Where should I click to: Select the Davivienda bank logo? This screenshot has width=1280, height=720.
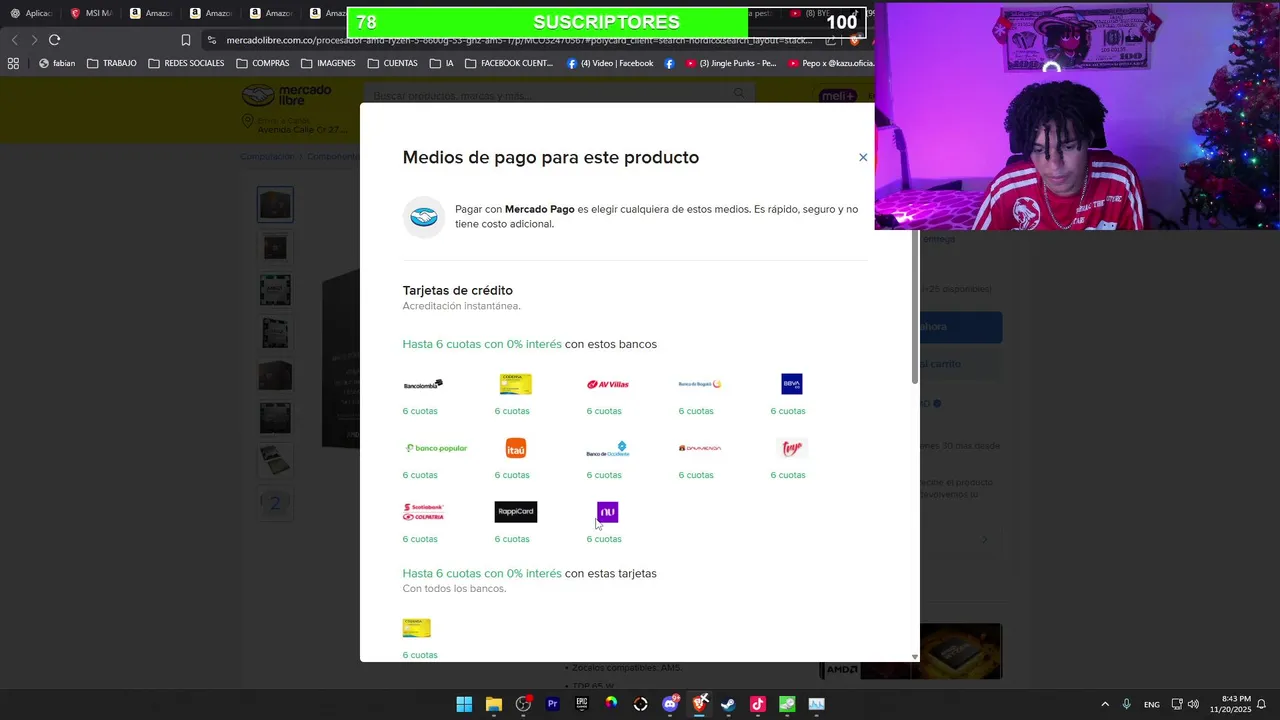pos(700,448)
